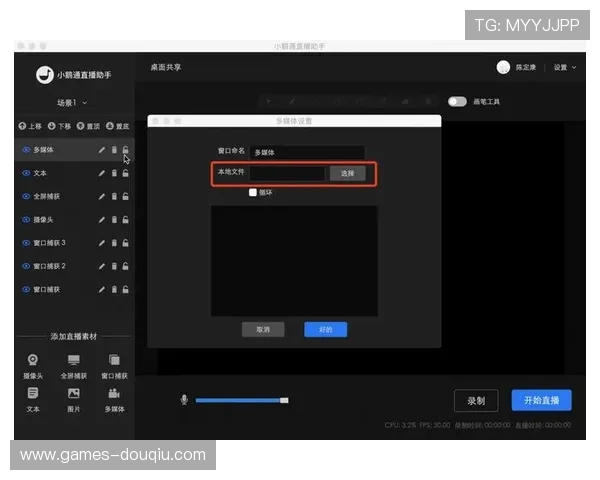Toggle the 画笔工具 brush tool switch
The image size is (600, 480).
pyautogui.click(x=457, y=101)
